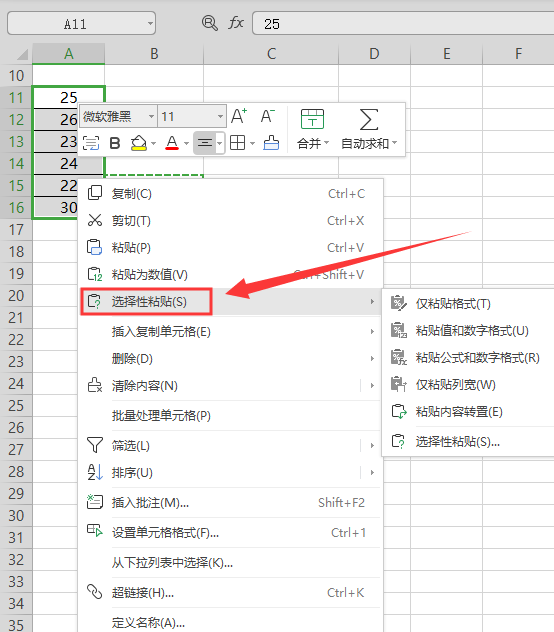Click the format painter brush icon
554x632 pixels.
(x=271, y=143)
